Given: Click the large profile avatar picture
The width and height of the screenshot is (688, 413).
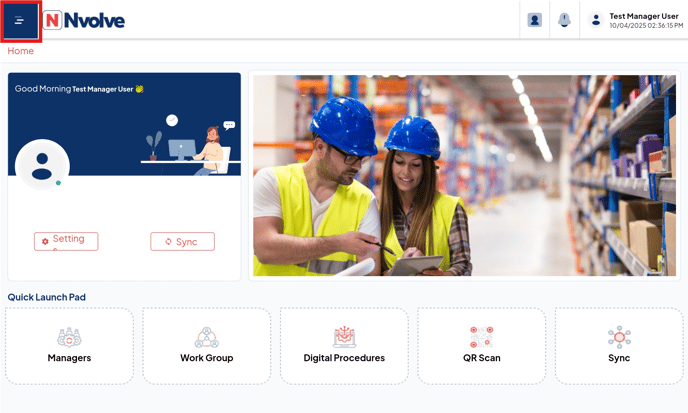Looking at the screenshot, I should click(42, 165).
